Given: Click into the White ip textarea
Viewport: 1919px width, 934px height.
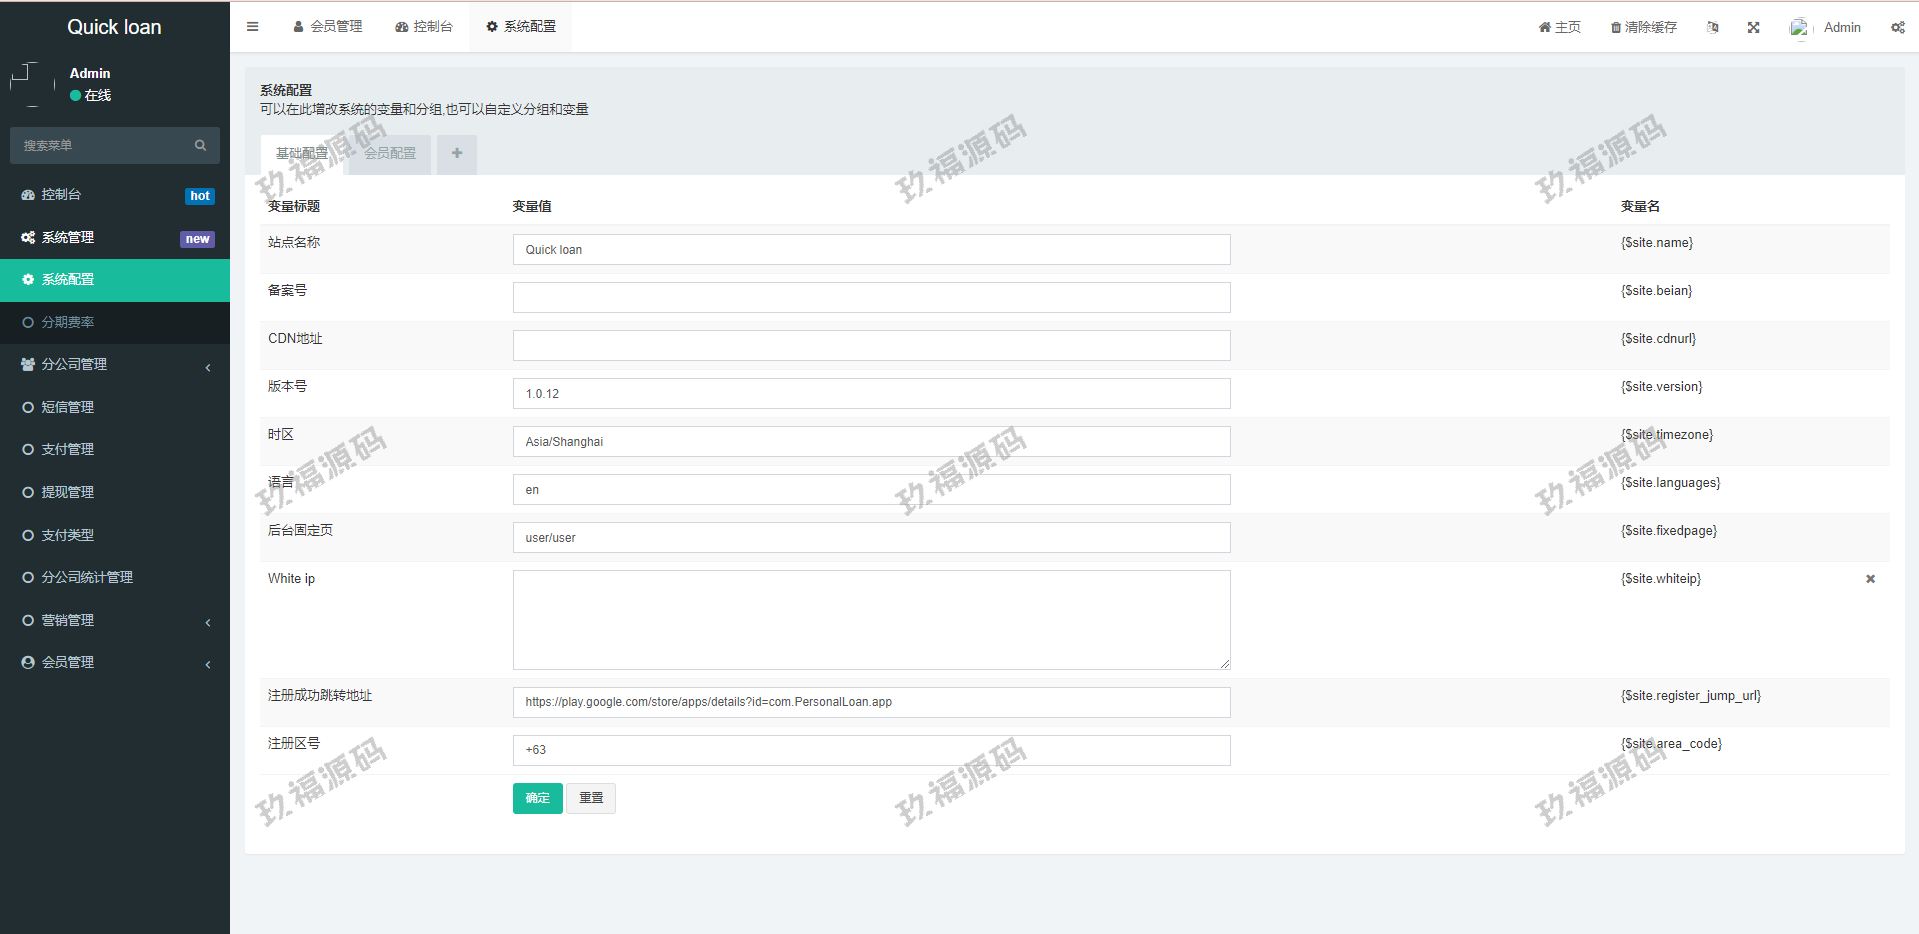Looking at the screenshot, I should point(871,620).
